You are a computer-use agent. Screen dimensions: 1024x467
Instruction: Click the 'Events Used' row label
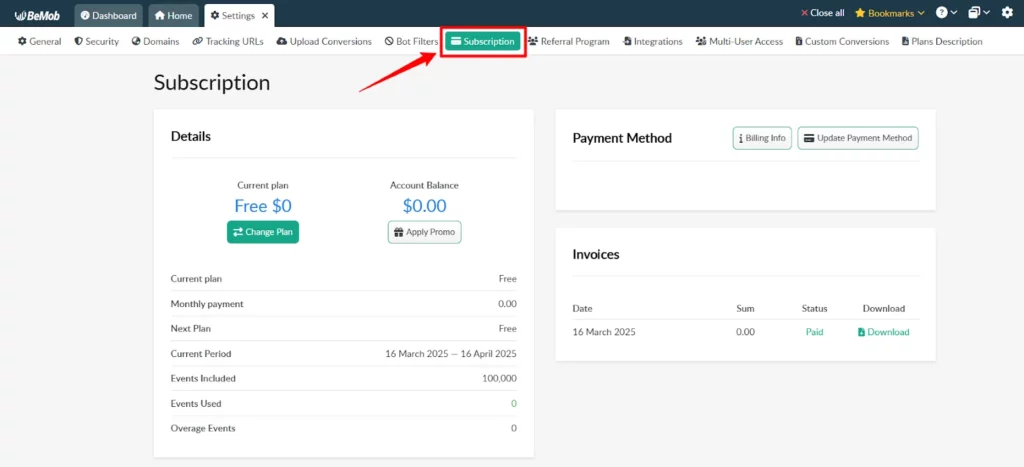[x=196, y=404]
